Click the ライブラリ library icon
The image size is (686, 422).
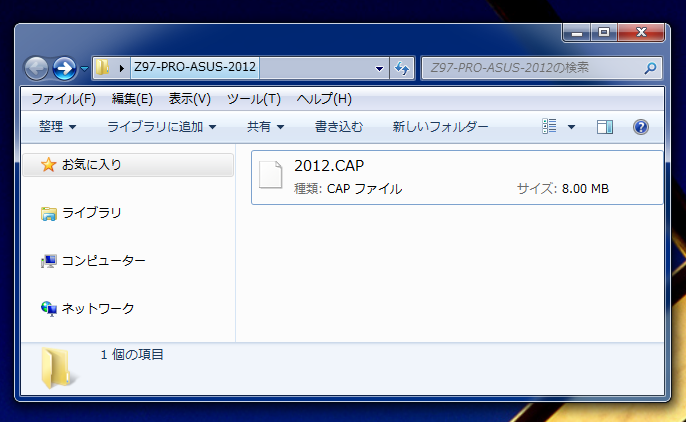(x=49, y=213)
